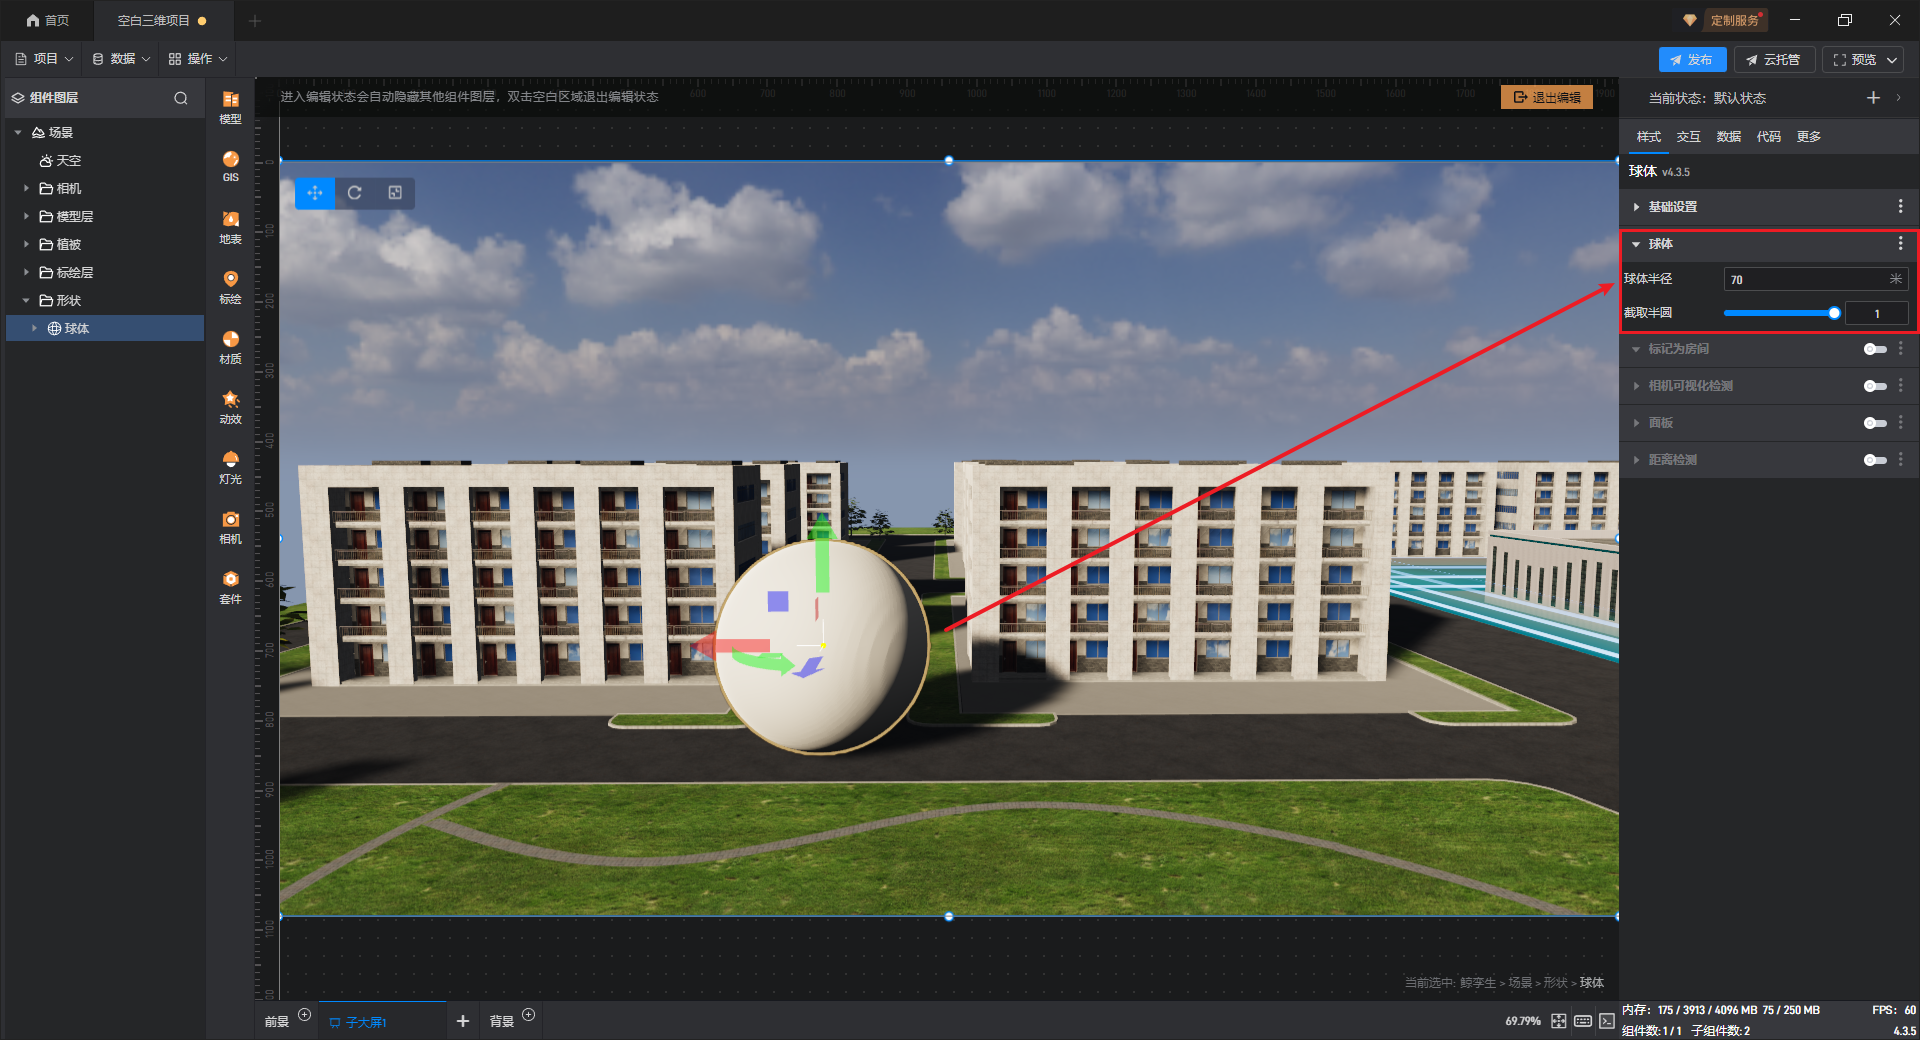This screenshot has width=1920, height=1040.
Task: Open the 相机 (camera) tool in the sidebar
Action: click(230, 527)
